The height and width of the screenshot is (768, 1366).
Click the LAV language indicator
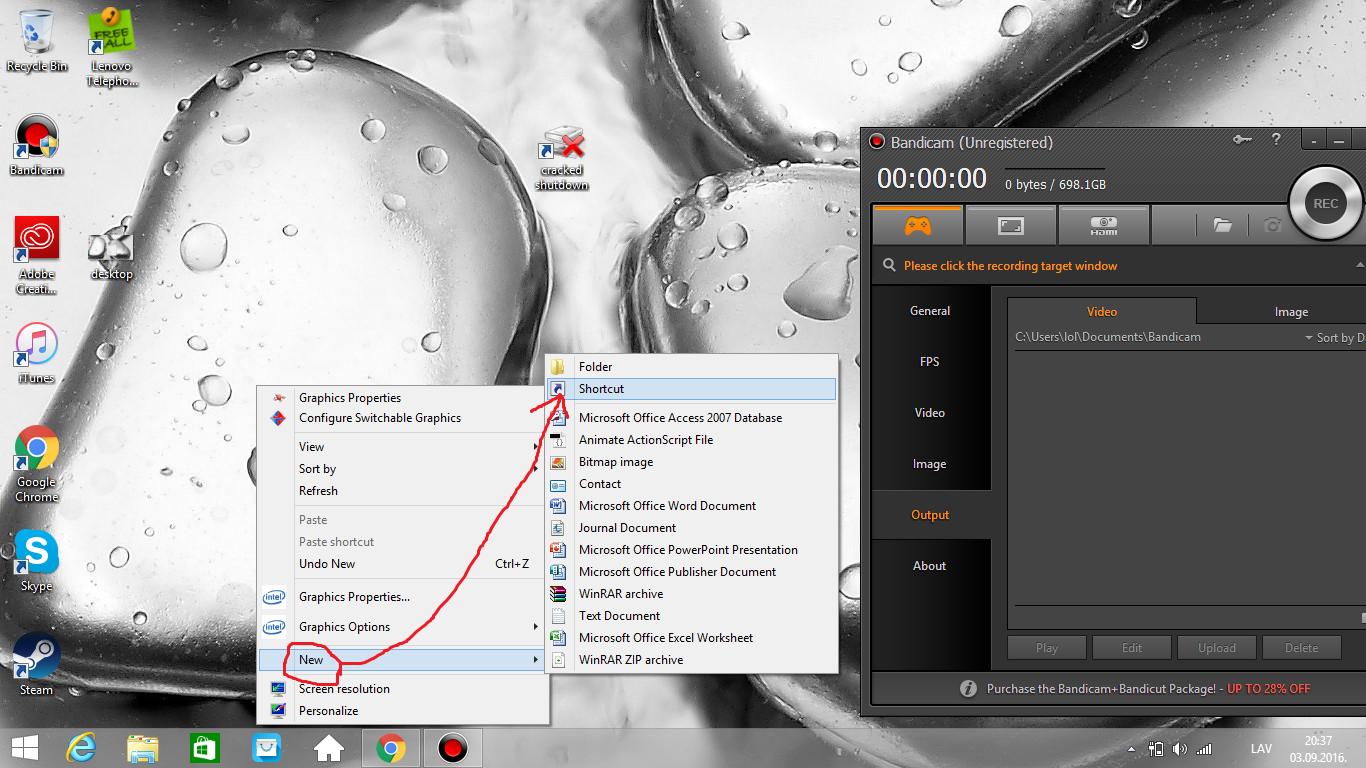coord(1261,749)
